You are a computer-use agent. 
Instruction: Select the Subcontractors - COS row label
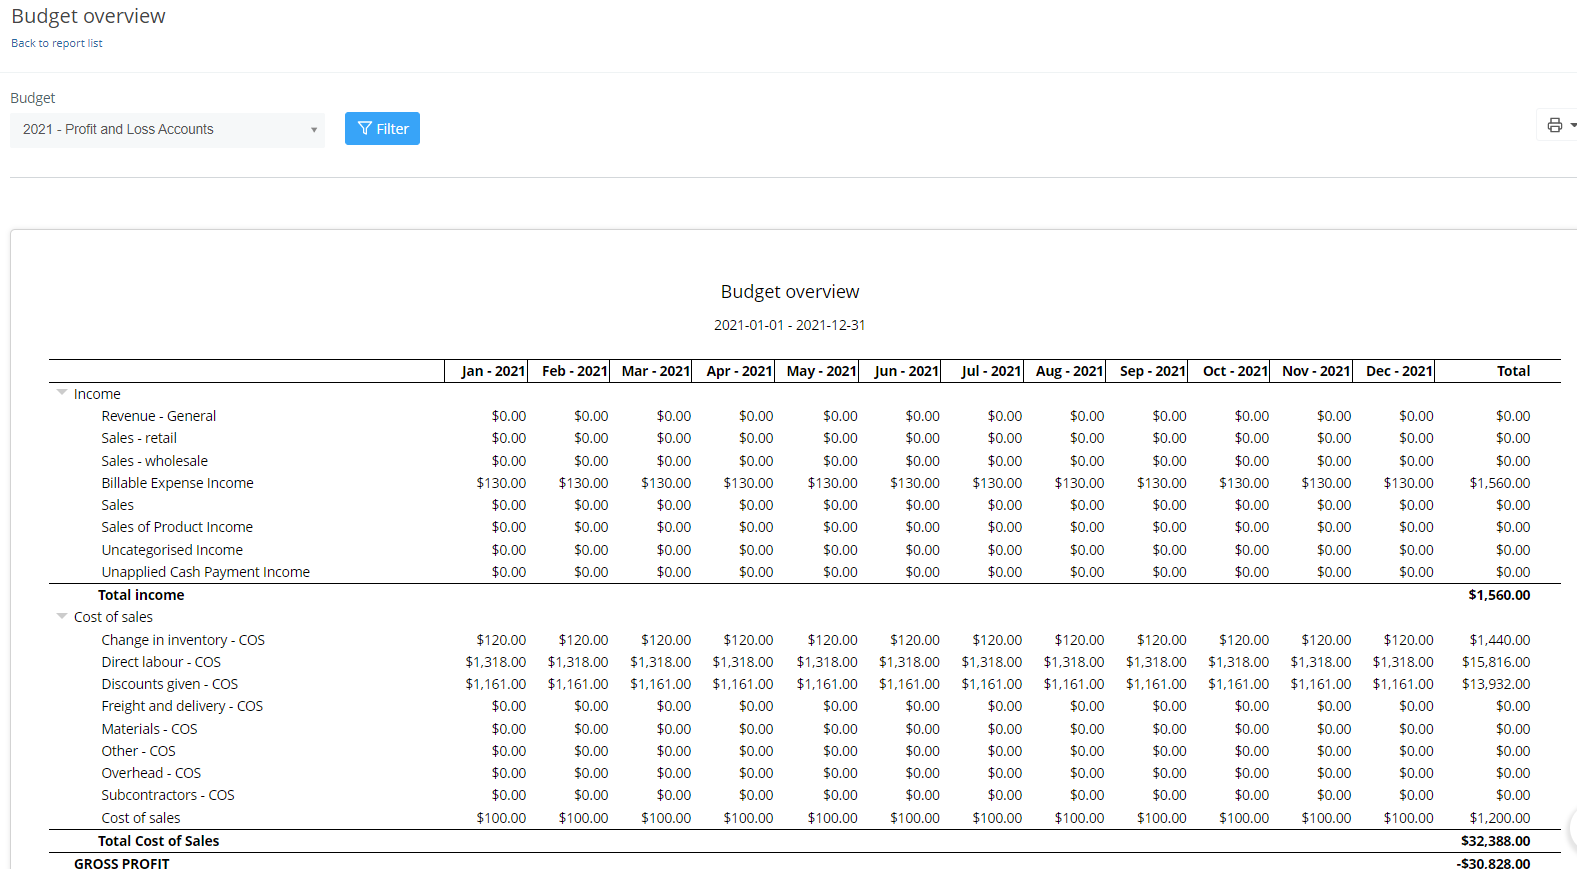(x=168, y=795)
